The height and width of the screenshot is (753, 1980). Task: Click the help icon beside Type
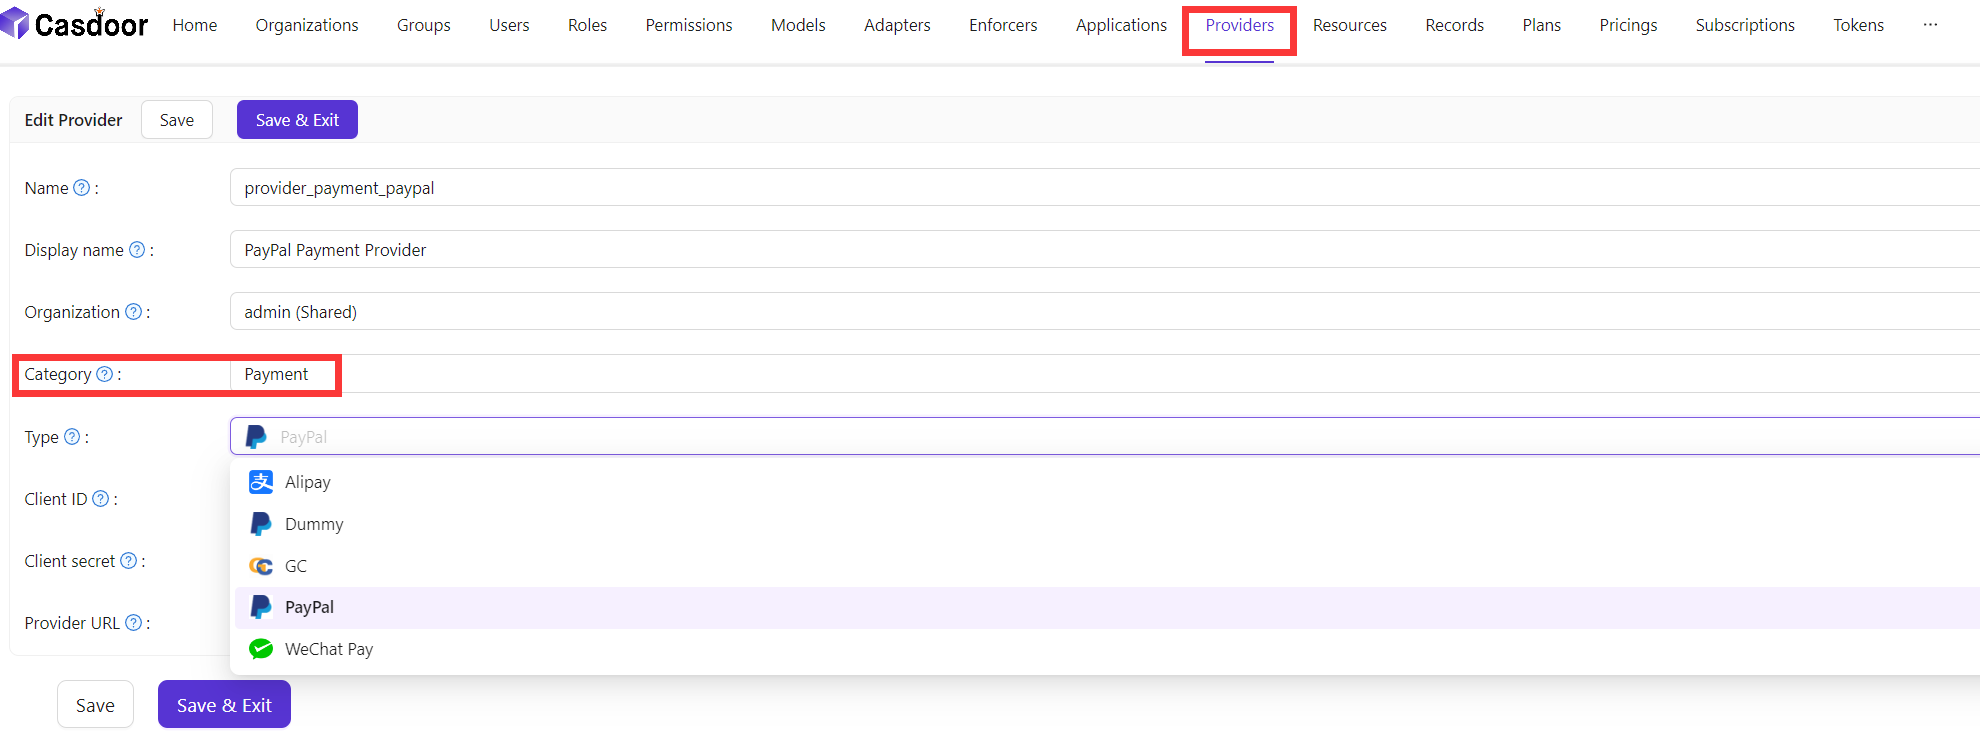click(x=72, y=437)
